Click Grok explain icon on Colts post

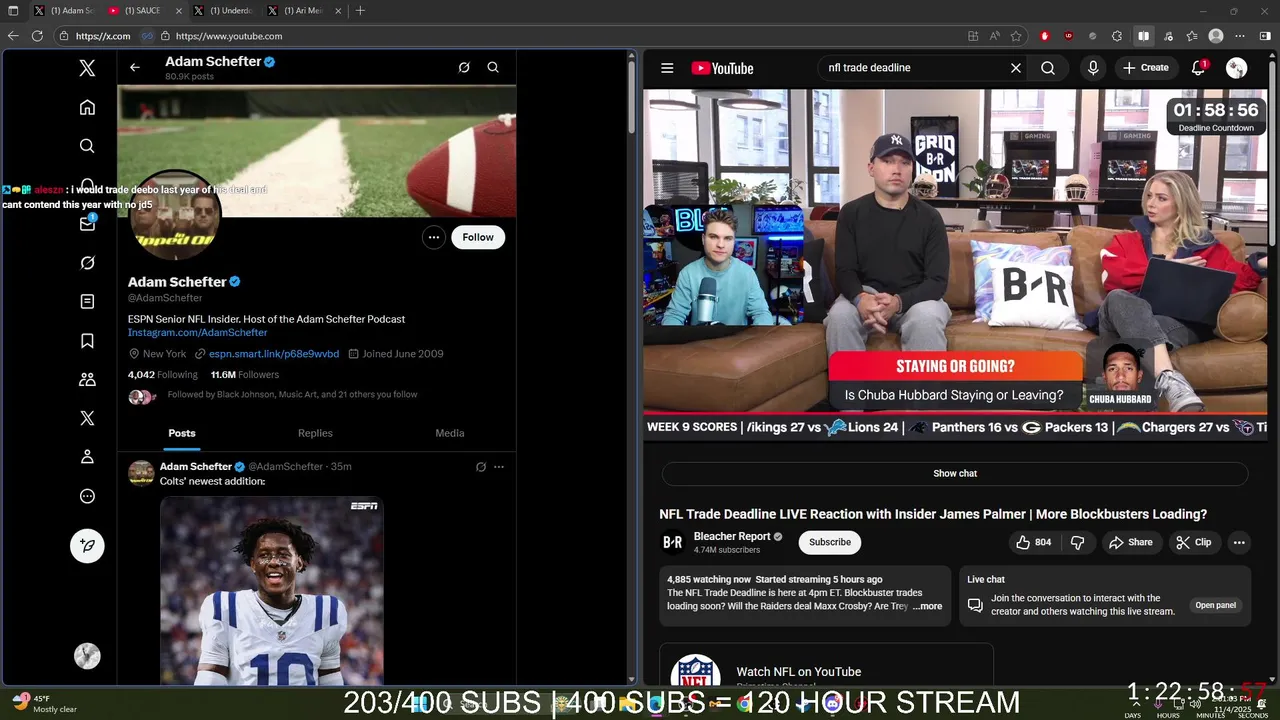pyautogui.click(x=481, y=467)
